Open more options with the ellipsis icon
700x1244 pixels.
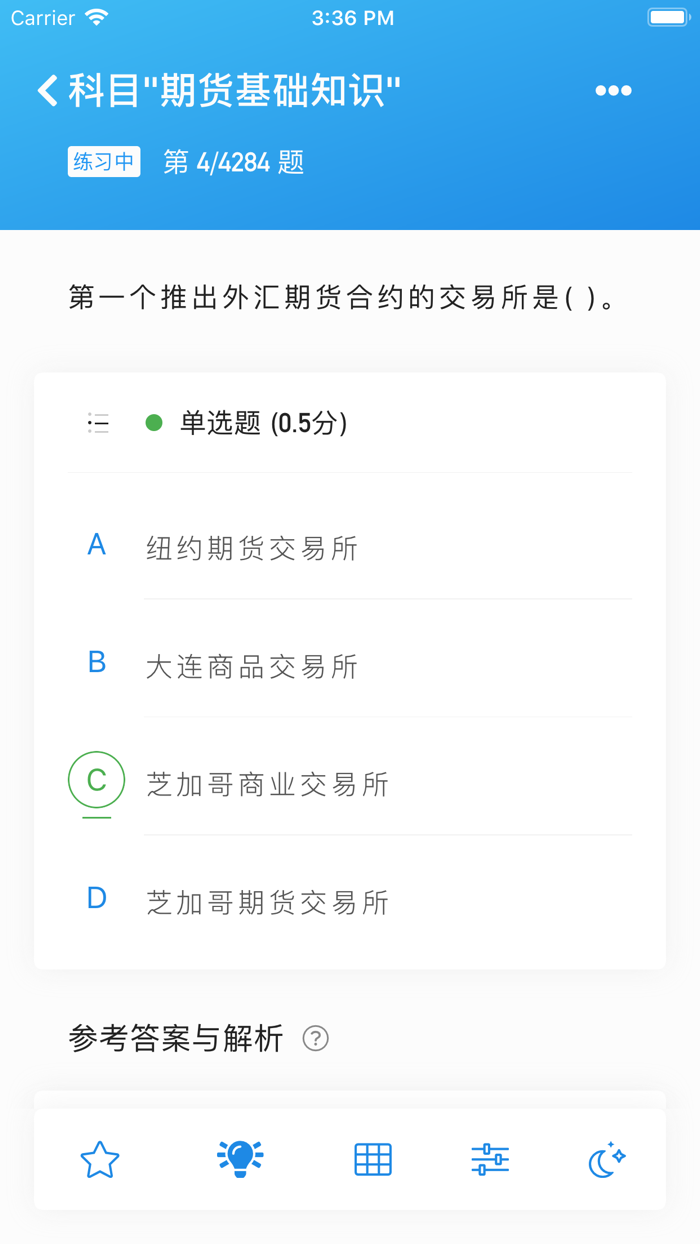click(x=612, y=91)
